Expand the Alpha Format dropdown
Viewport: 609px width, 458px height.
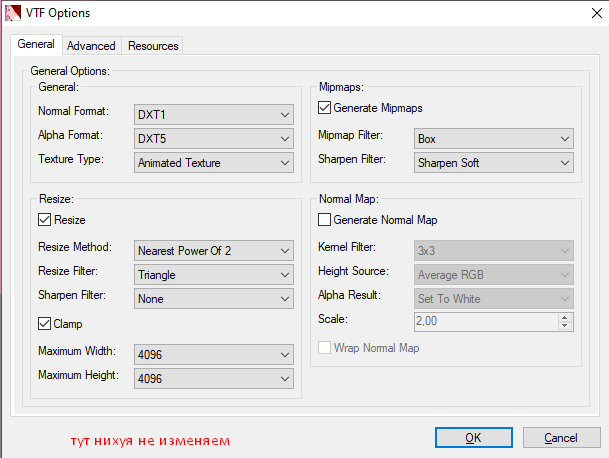(213, 138)
